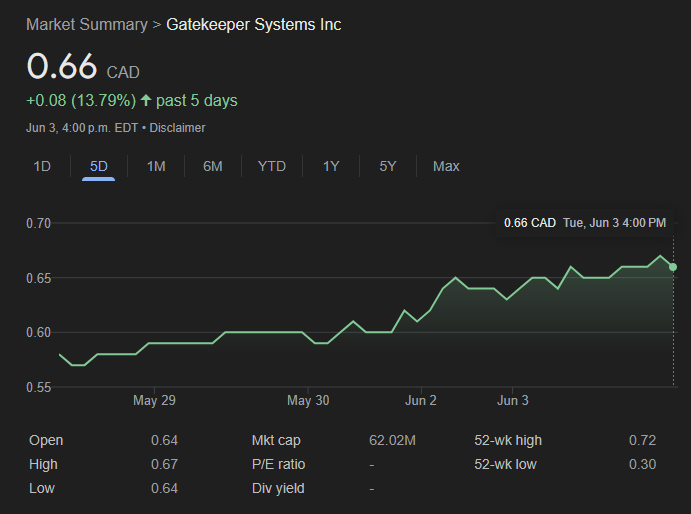Click the 52-wk high value
Image resolution: width=691 pixels, height=514 pixels.
point(642,440)
